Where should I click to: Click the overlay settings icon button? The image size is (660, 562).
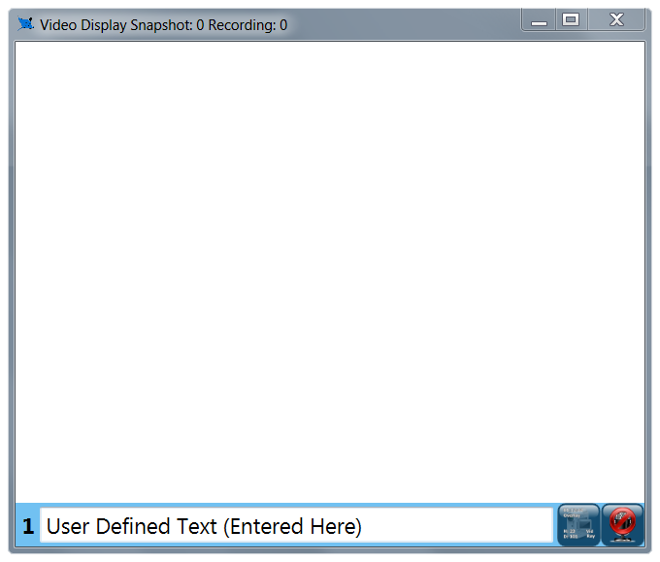[x=579, y=525]
